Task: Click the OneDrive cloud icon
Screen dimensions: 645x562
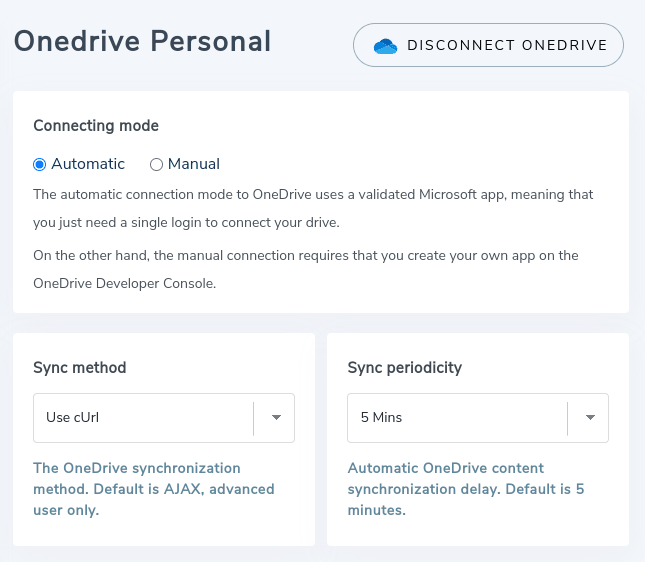Action: pos(385,46)
